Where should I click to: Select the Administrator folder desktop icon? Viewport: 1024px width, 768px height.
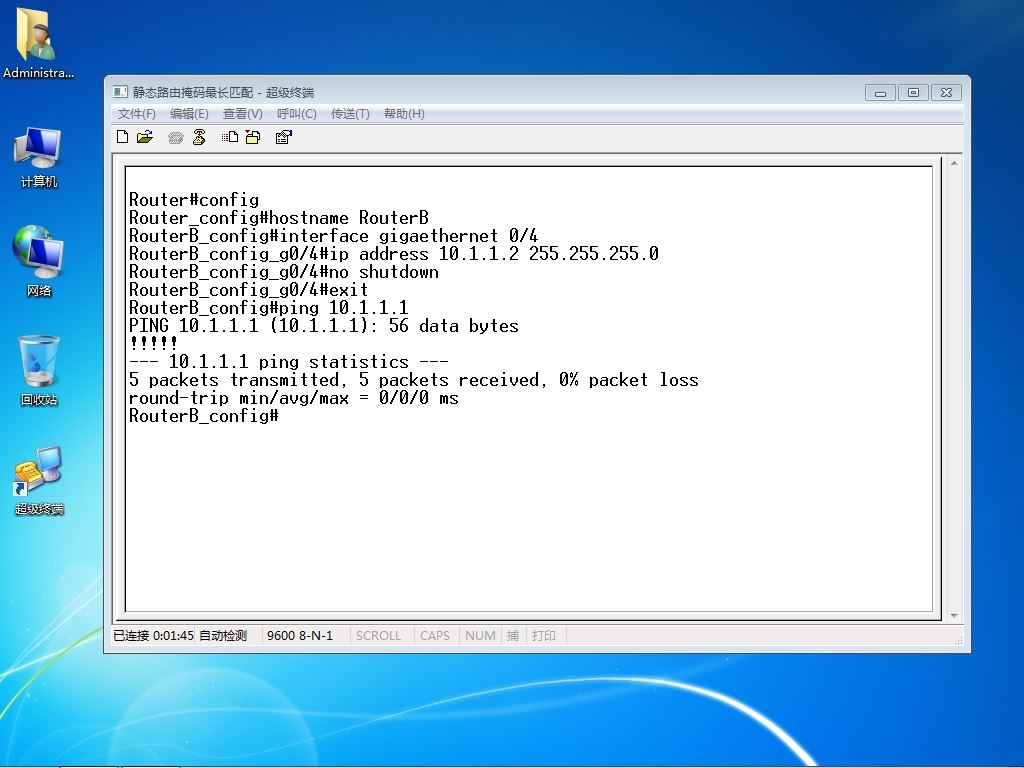(x=38, y=42)
